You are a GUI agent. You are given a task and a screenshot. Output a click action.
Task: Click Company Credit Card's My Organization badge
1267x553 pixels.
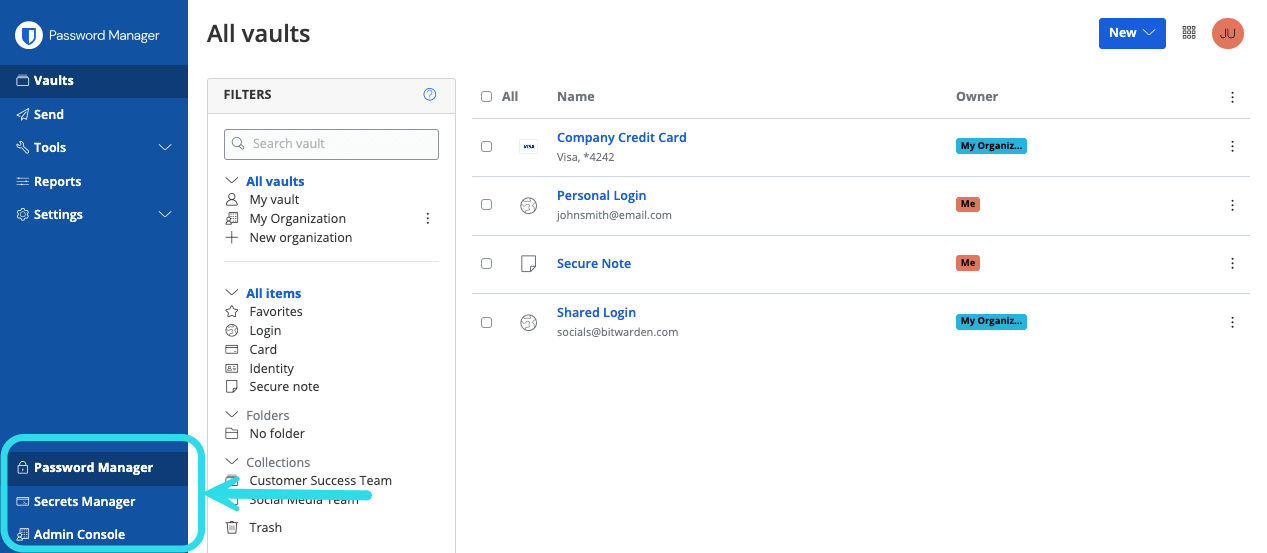(991, 146)
